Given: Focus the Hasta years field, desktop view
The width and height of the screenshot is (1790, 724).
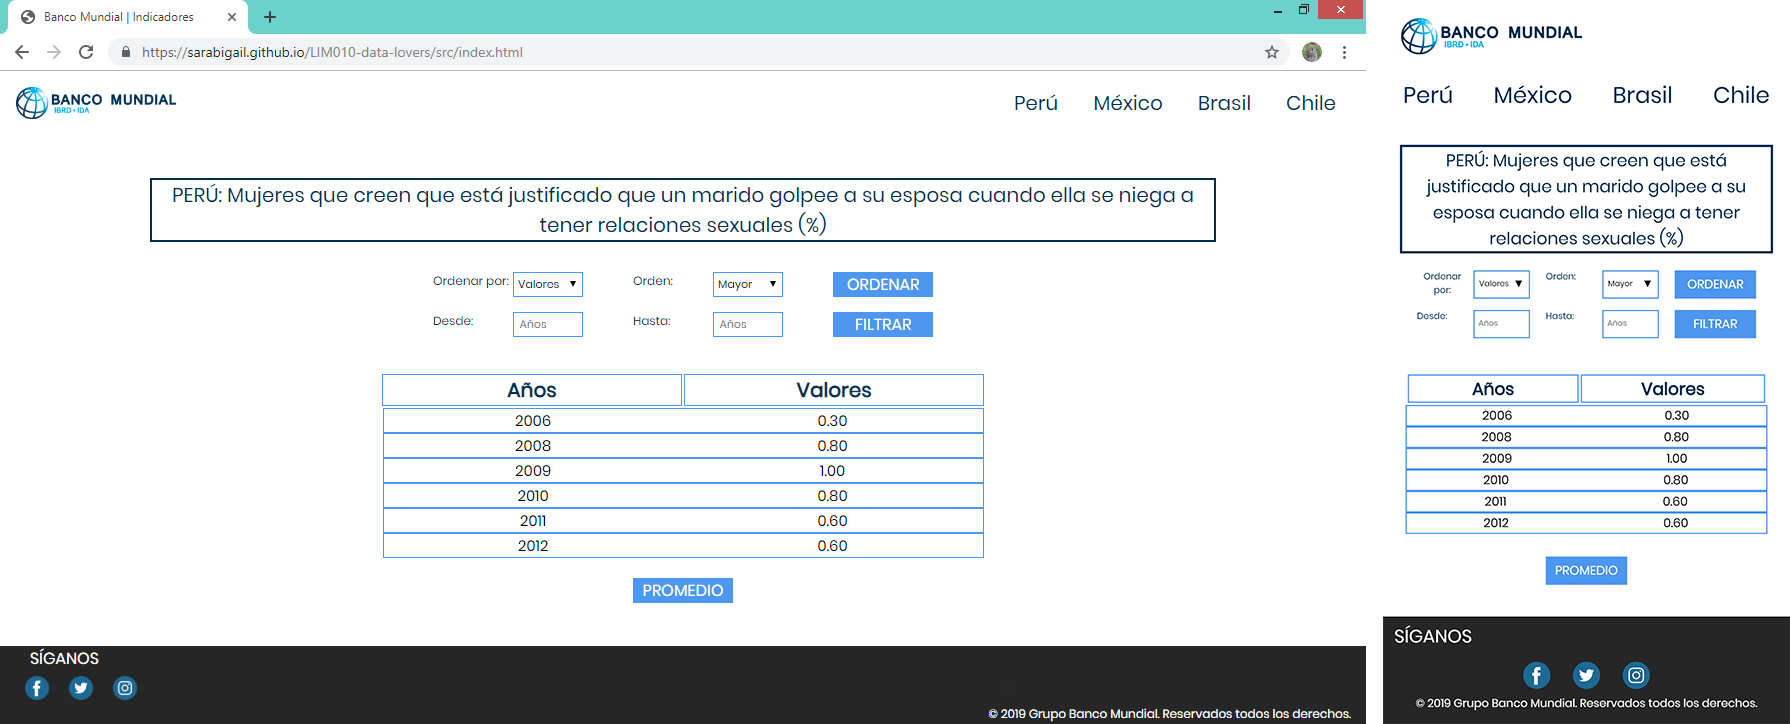Looking at the screenshot, I should pyautogui.click(x=748, y=324).
